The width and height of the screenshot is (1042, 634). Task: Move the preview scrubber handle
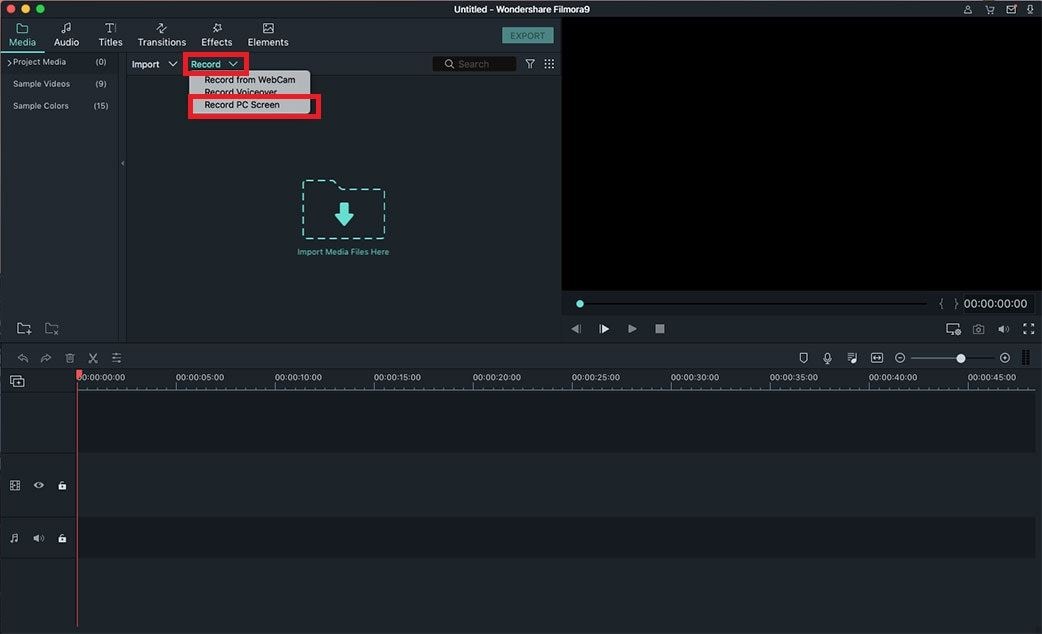(x=580, y=304)
